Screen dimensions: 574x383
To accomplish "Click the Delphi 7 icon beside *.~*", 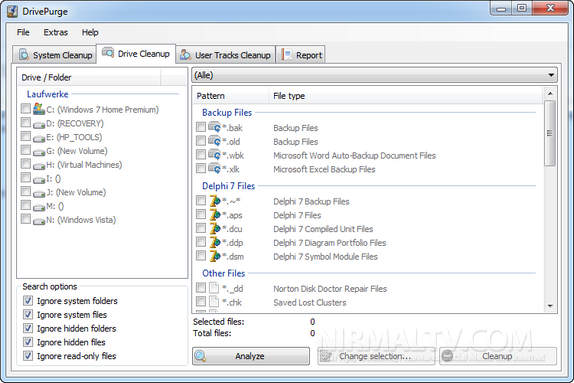I will [x=215, y=201].
